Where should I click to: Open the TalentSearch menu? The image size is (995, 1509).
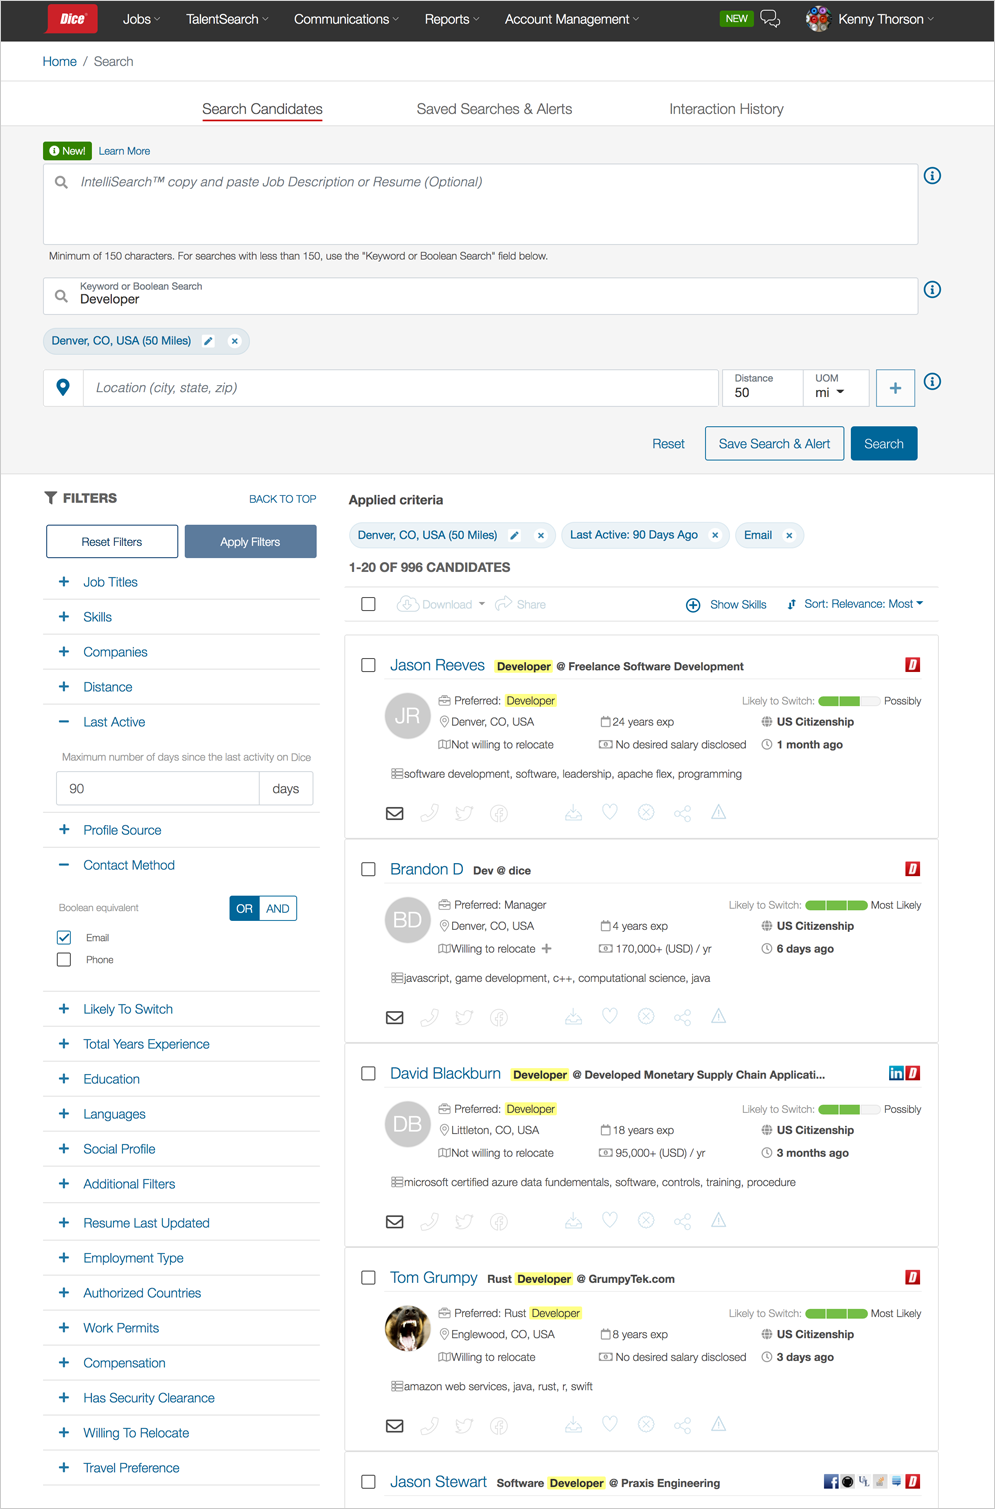coord(227,19)
